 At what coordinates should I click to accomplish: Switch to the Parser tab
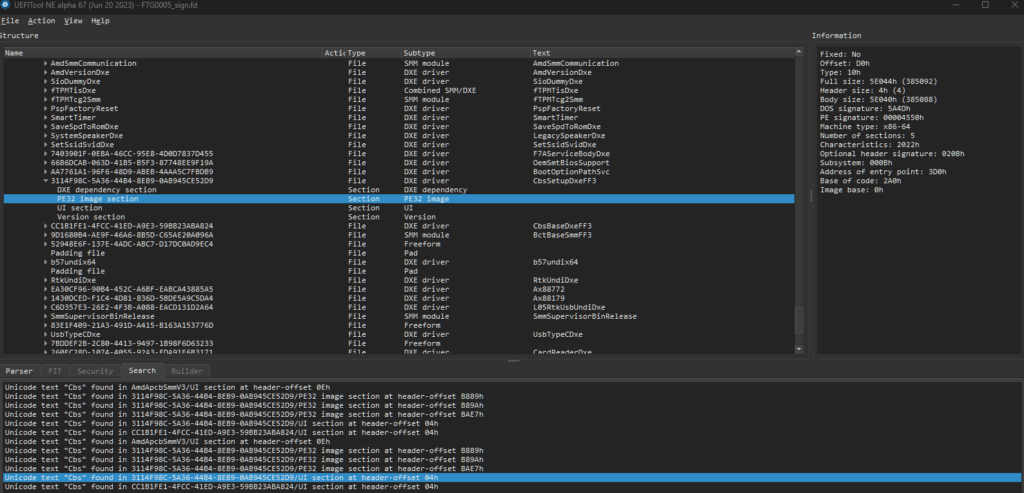19,371
